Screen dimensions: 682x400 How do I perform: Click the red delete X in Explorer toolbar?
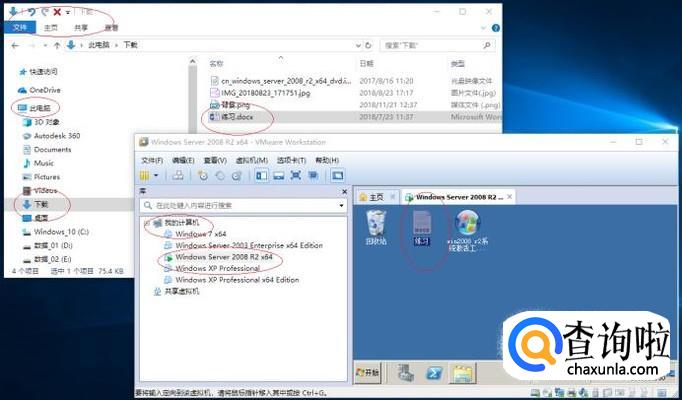click(x=57, y=12)
